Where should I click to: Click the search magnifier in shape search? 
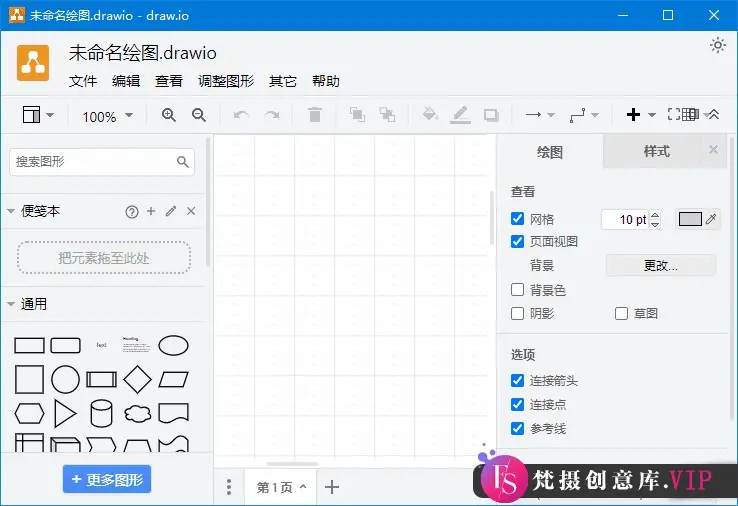tap(183, 162)
